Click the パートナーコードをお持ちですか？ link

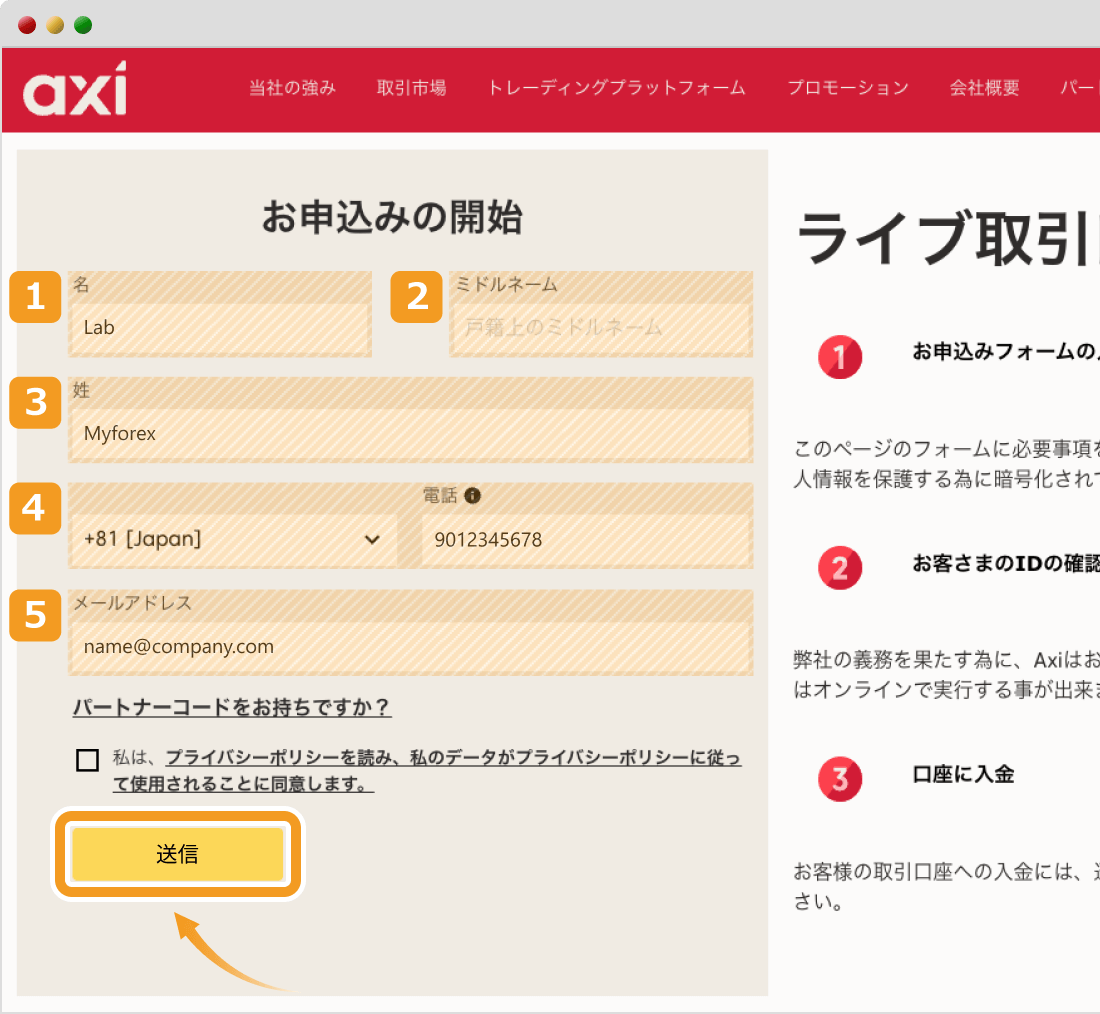click(x=232, y=708)
